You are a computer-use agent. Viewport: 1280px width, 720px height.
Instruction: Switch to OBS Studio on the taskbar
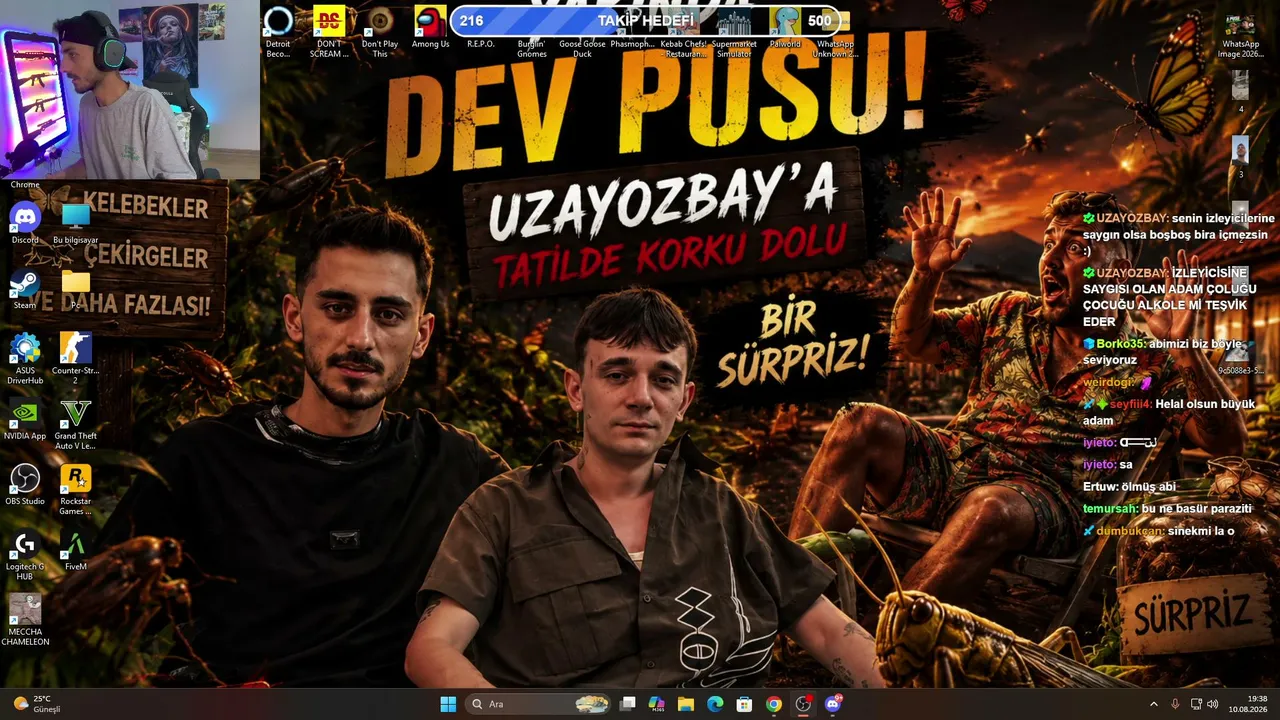coord(803,704)
